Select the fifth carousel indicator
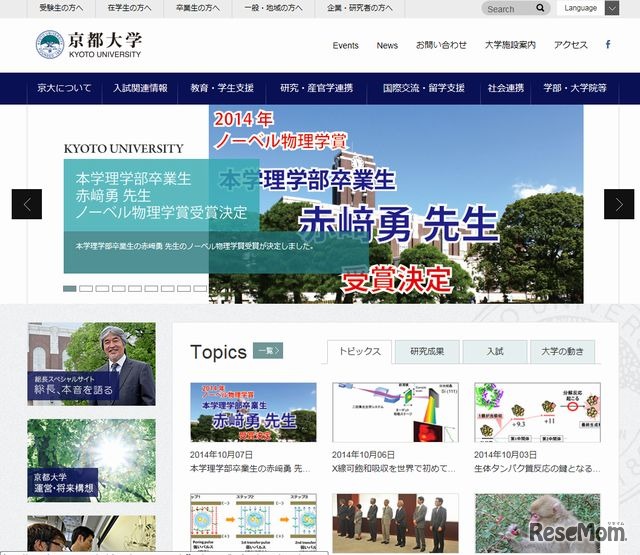The image size is (640, 555). click(135, 289)
